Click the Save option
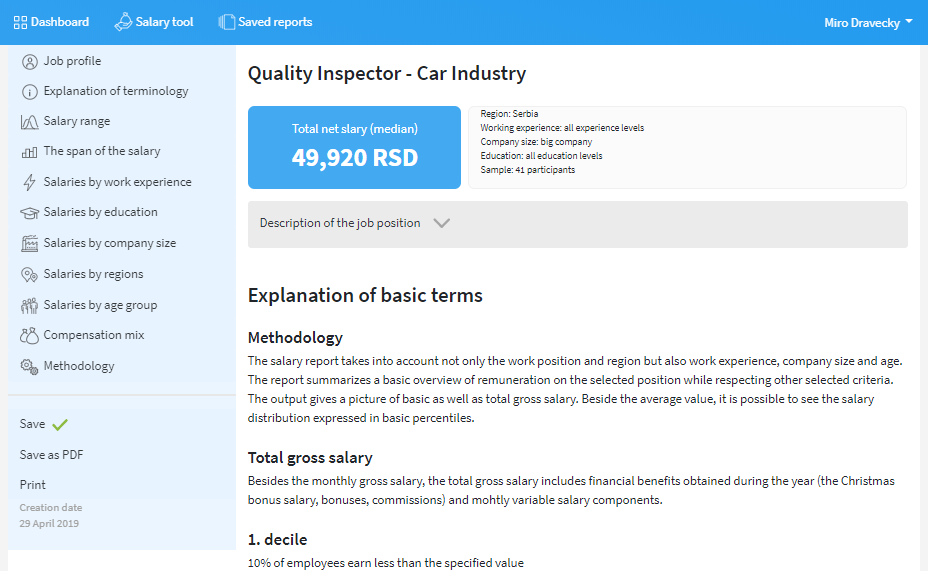928x571 pixels. pyautogui.click(x=32, y=424)
